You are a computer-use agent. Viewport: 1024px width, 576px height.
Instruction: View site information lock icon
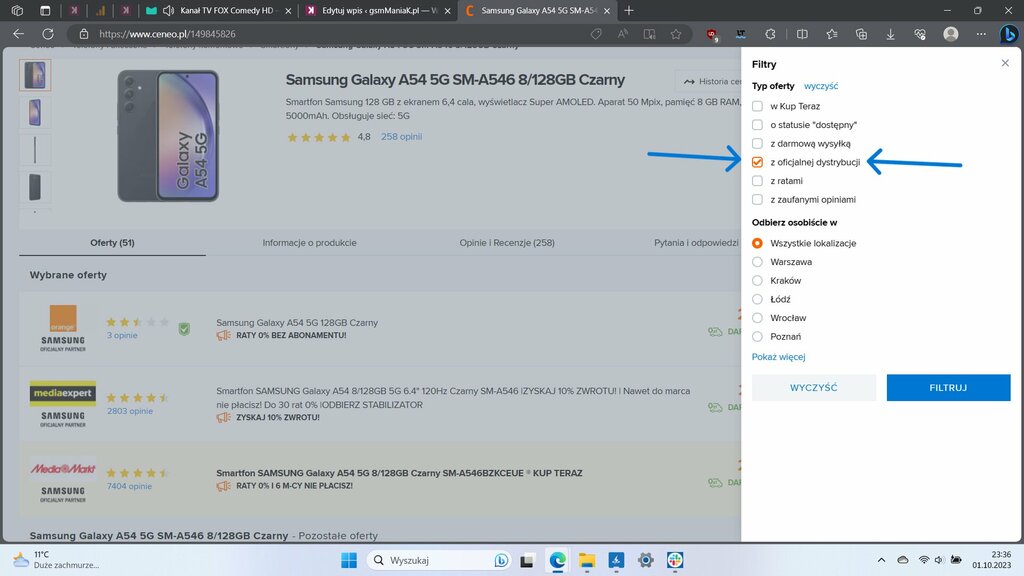[x=84, y=34]
